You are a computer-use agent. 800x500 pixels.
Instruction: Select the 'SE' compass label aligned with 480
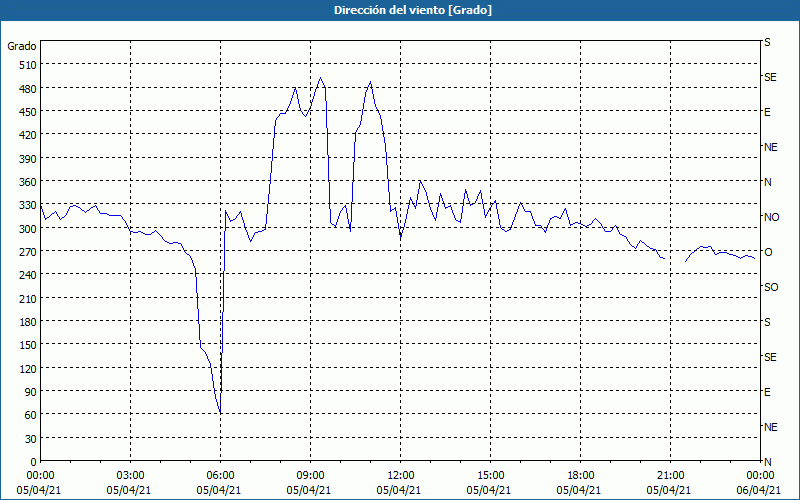pyautogui.click(x=770, y=77)
